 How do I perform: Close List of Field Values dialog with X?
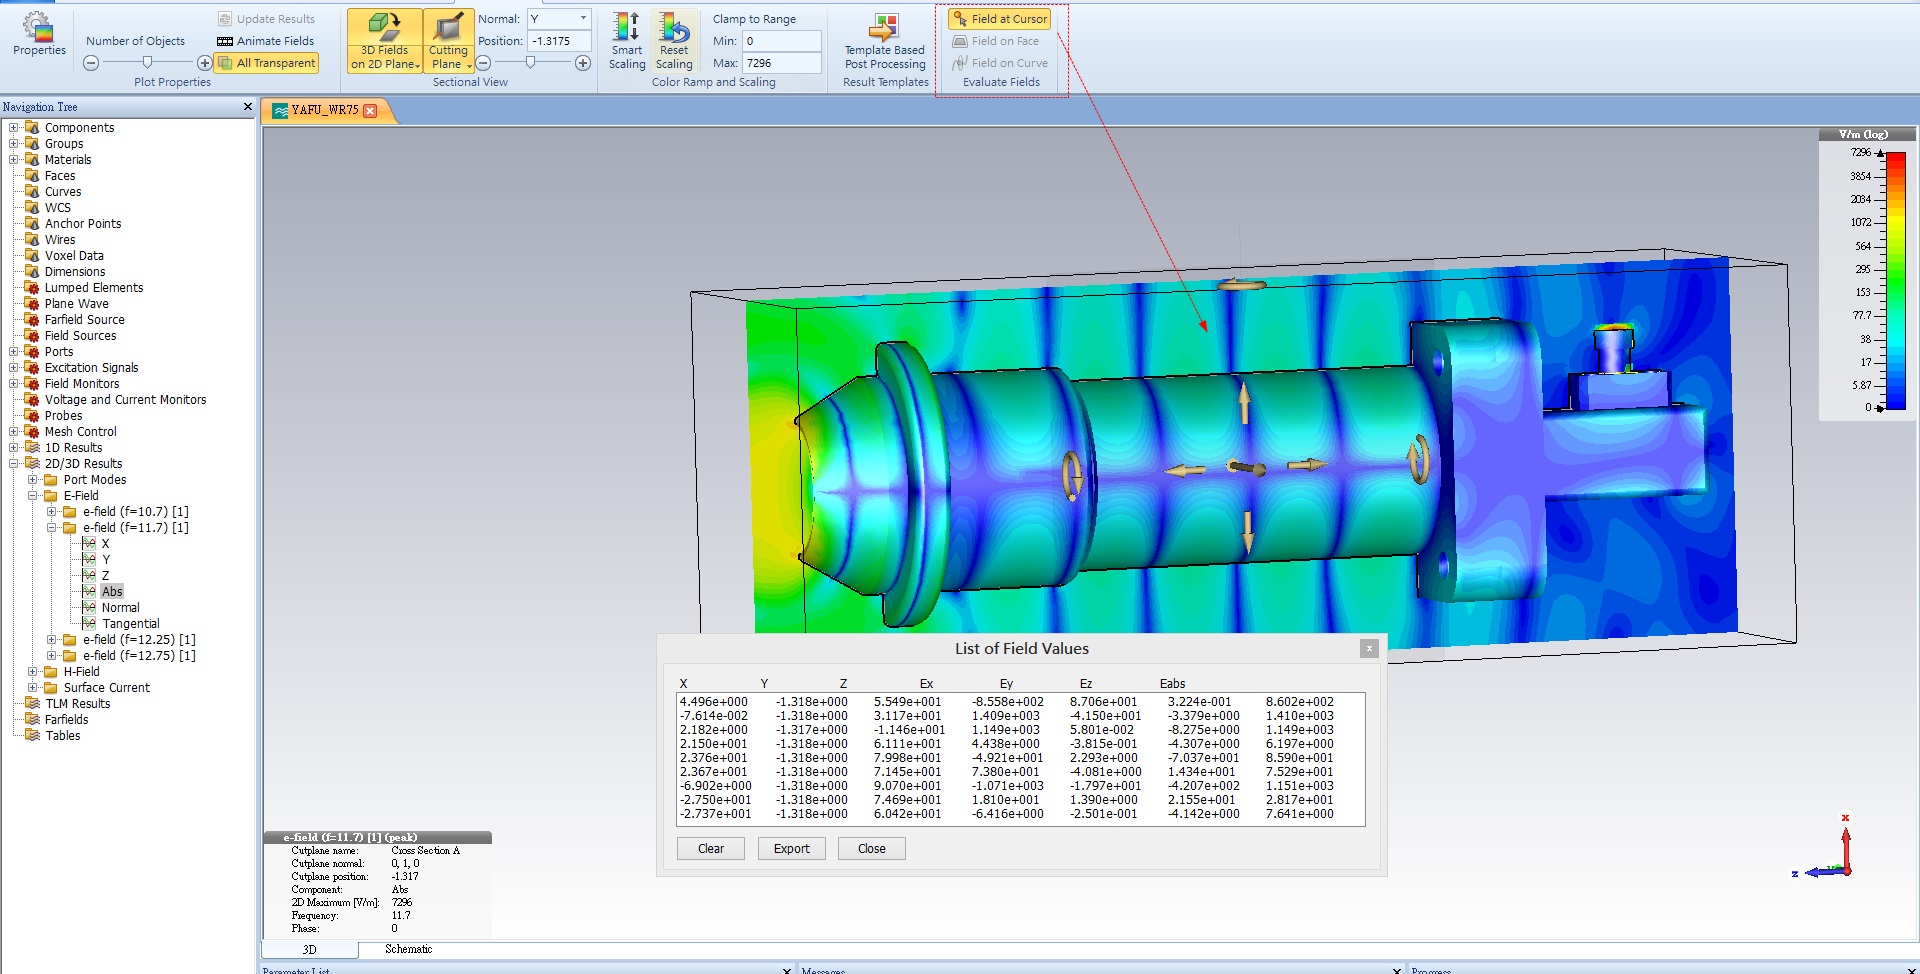(x=1369, y=649)
